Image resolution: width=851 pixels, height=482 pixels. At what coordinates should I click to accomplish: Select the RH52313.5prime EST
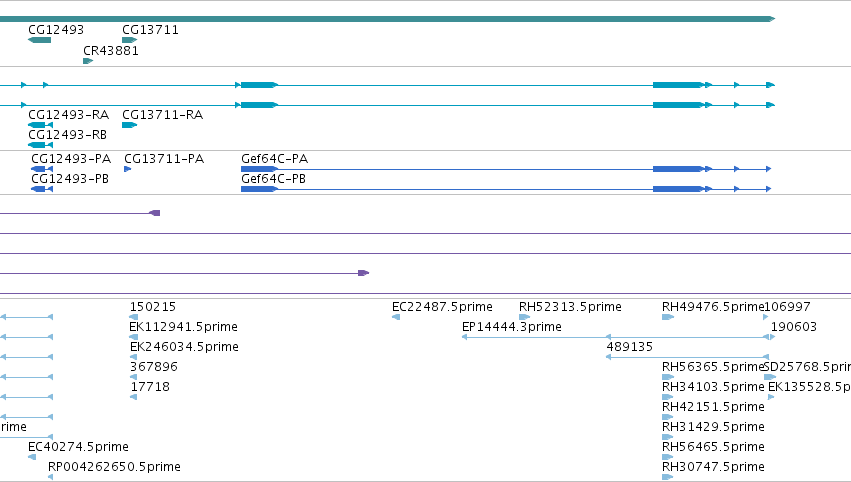(524, 317)
